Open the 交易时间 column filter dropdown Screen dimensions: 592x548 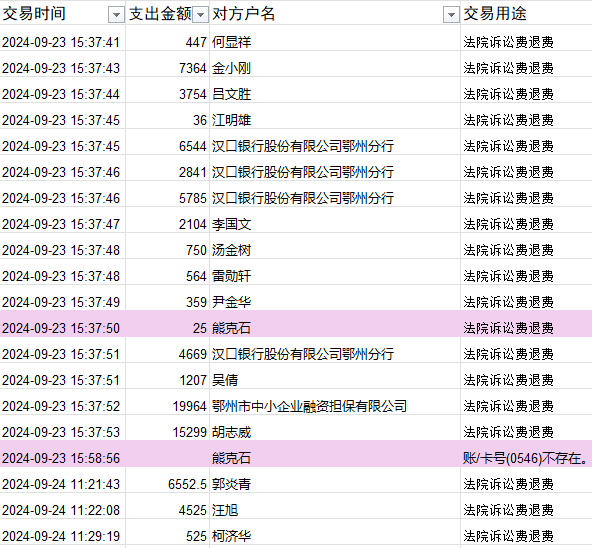pos(116,15)
